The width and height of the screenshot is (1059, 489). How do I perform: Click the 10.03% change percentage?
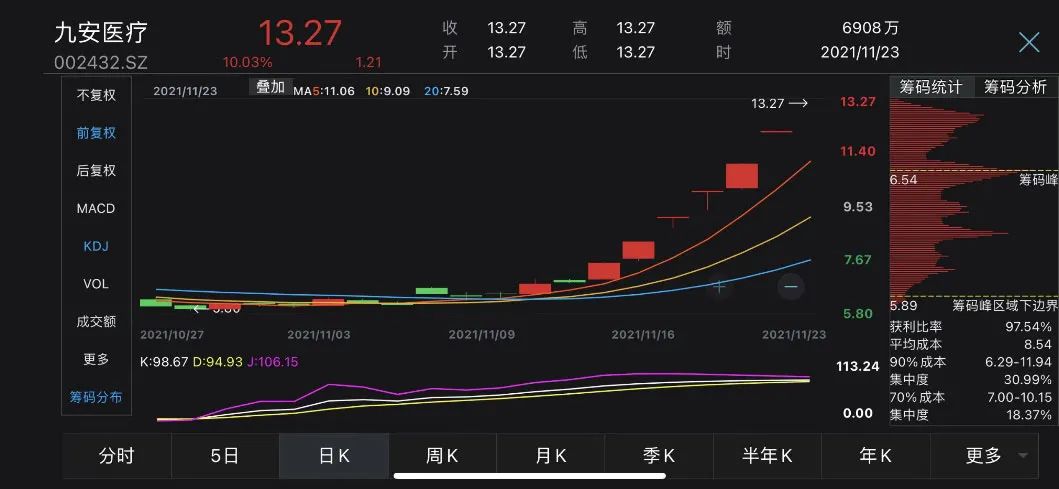248,63
